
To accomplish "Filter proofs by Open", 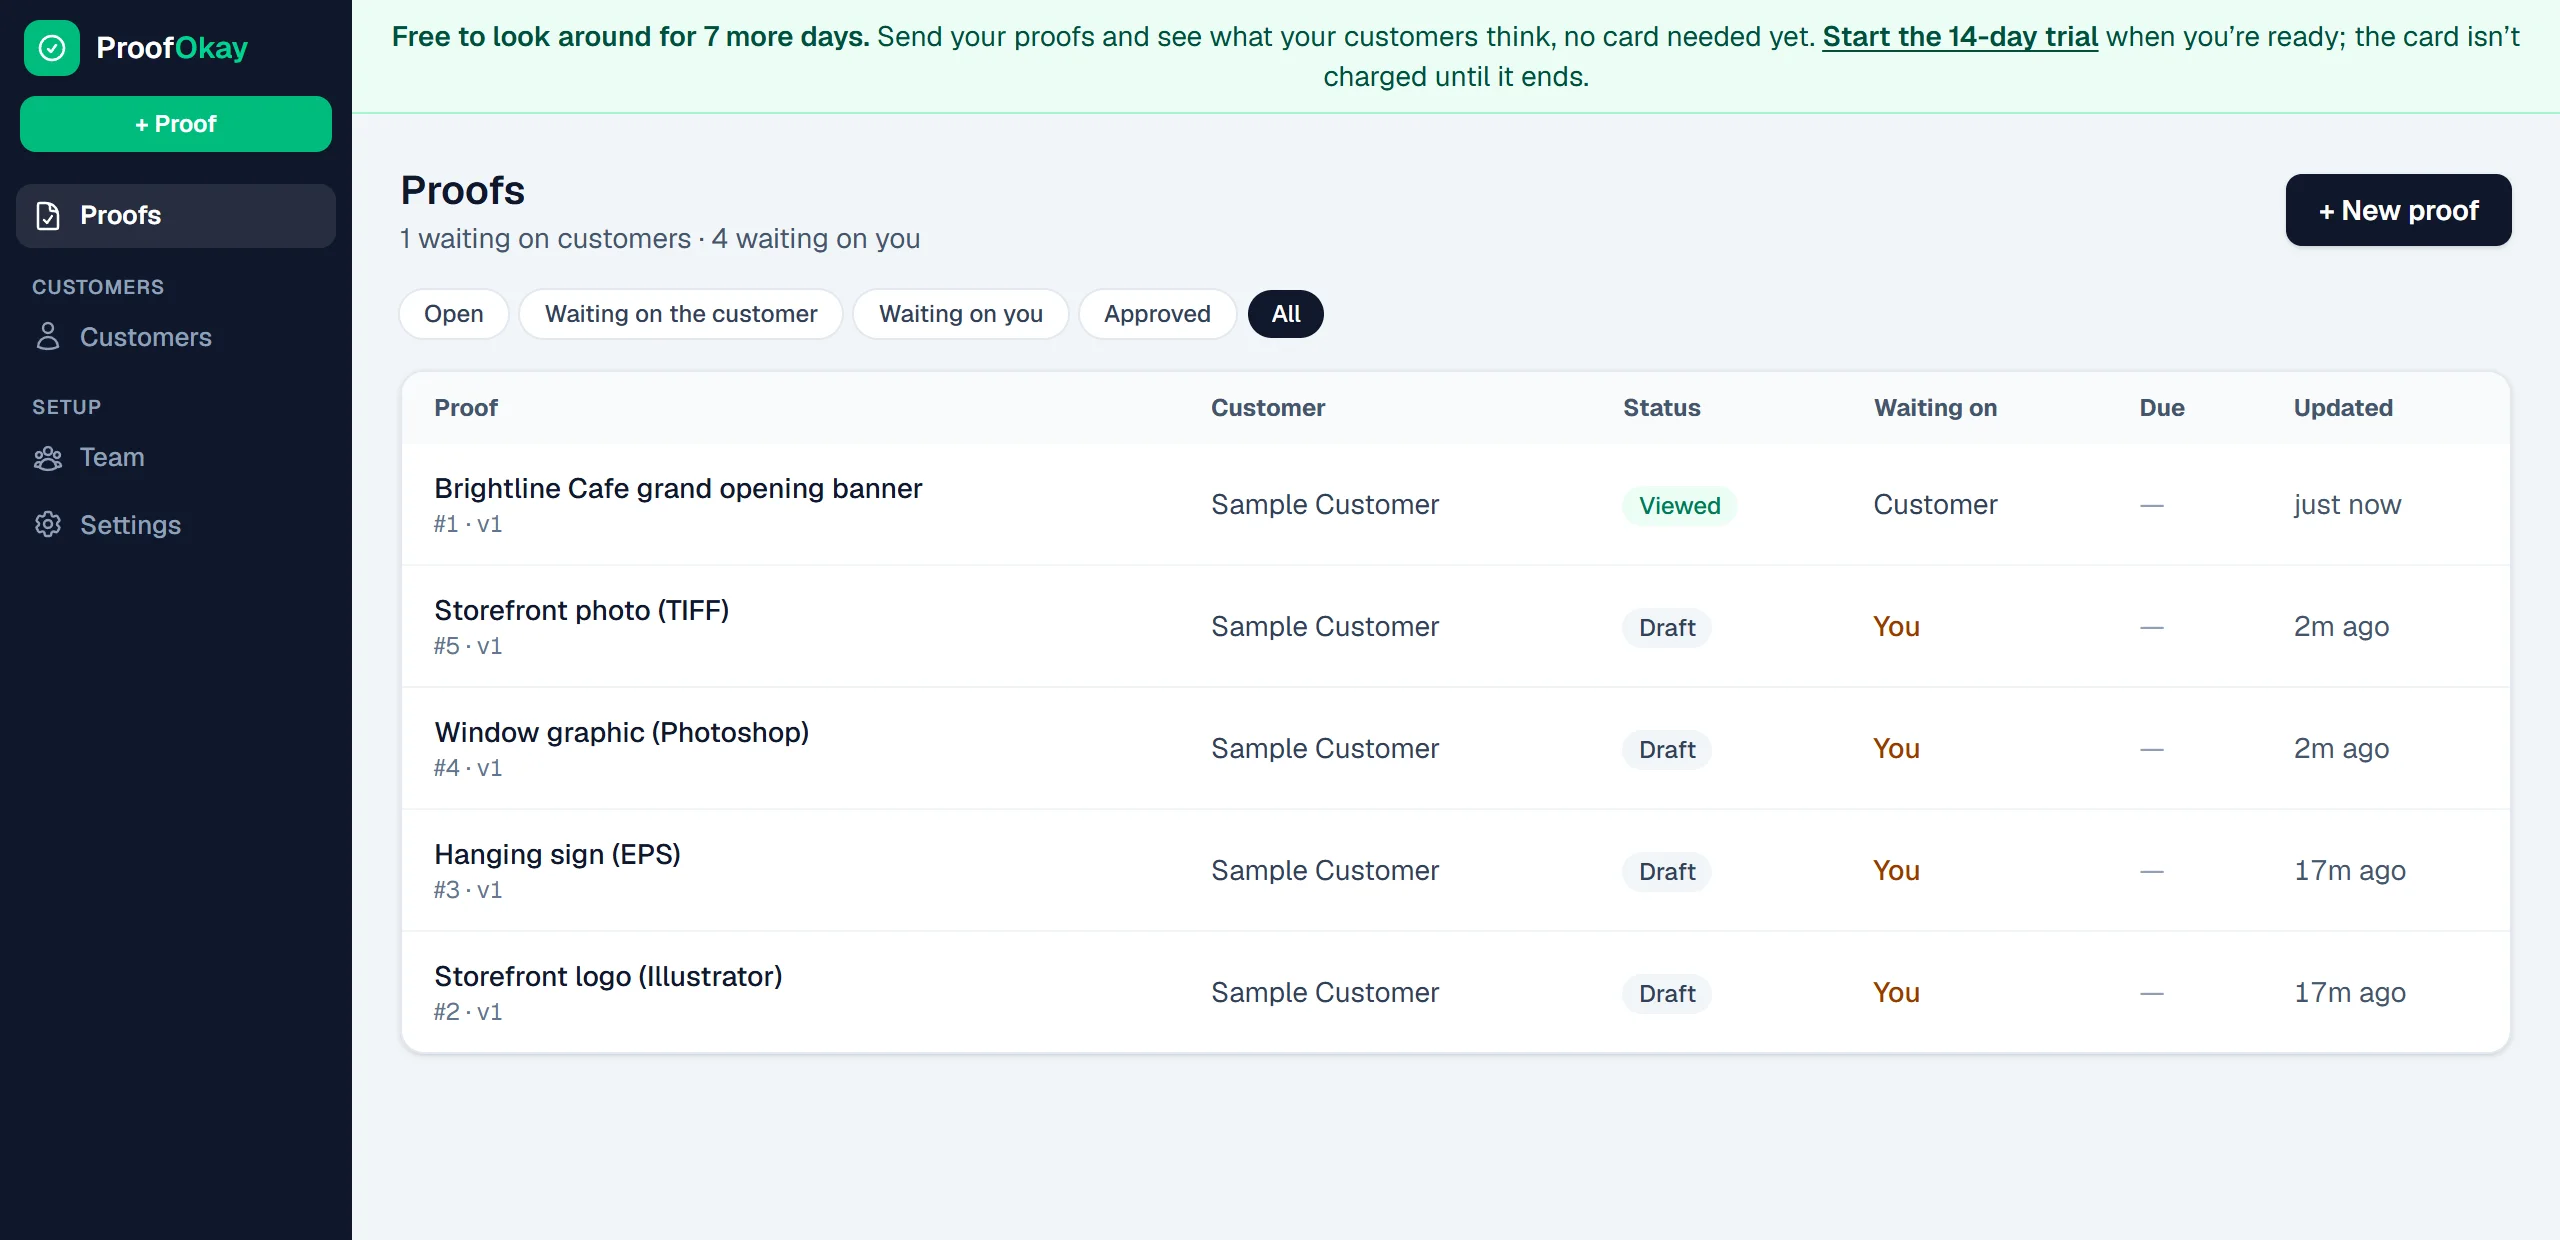I will coord(454,314).
